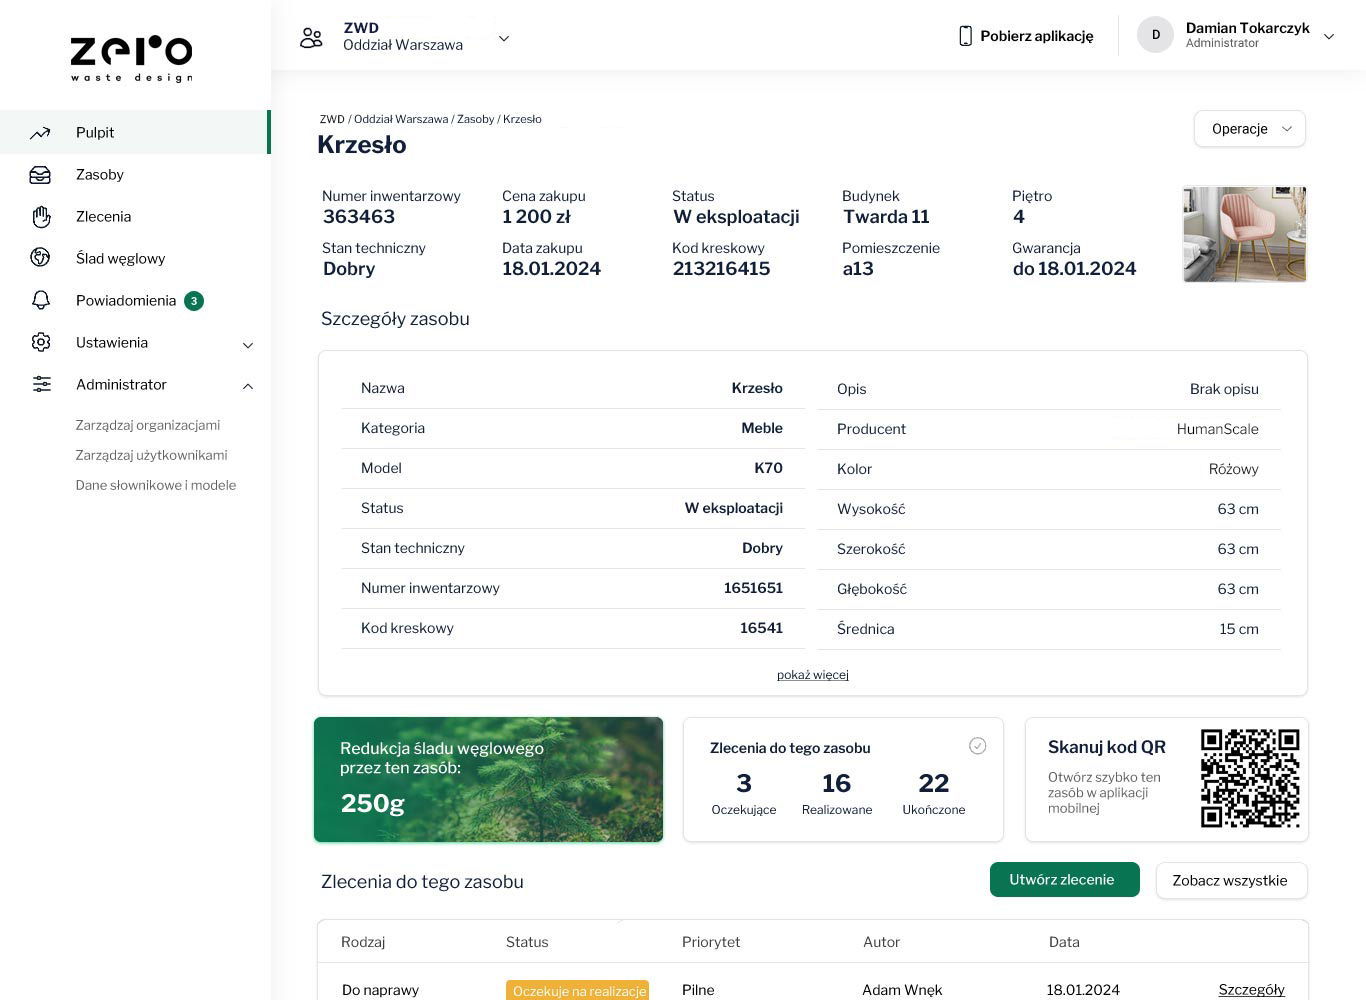Click the 15 cm Średnica value
This screenshot has width=1366, height=1000.
(1239, 629)
